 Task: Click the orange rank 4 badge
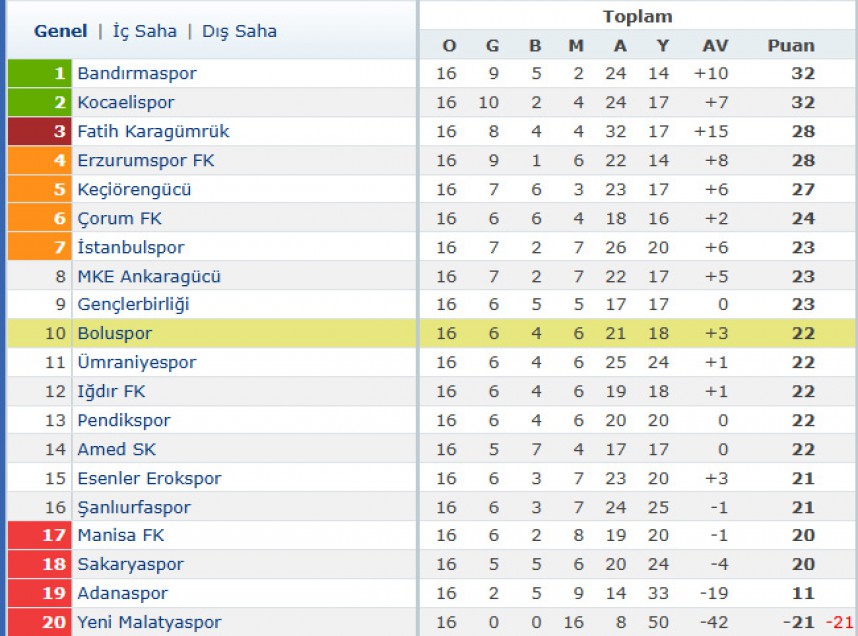[x=39, y=160]
